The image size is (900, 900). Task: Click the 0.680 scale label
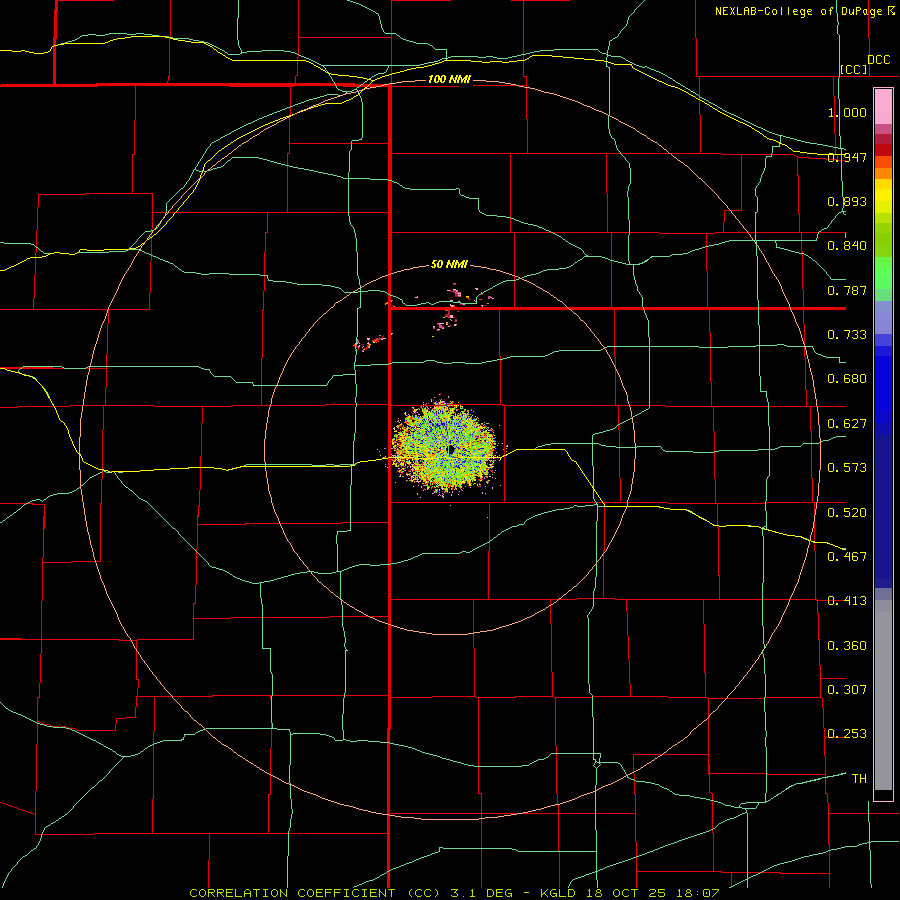tap(847, 379)
